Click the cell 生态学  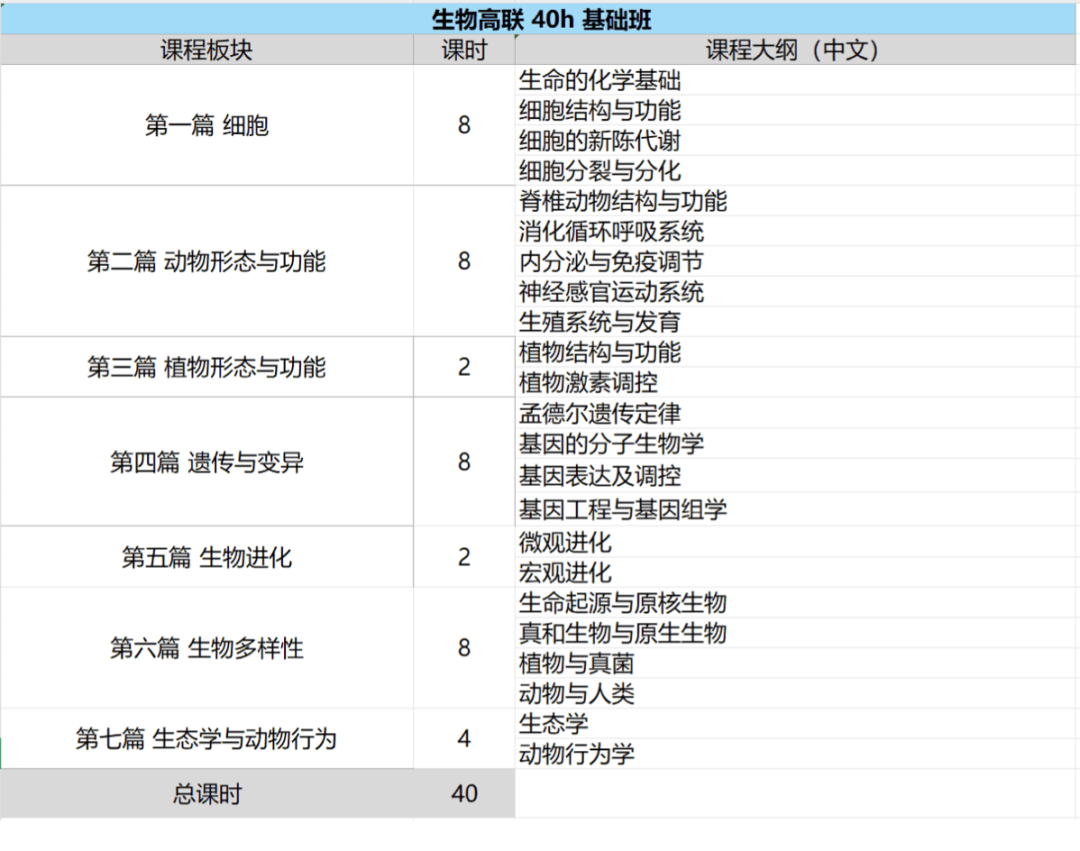pyautogui.click(x=795, y=724)
